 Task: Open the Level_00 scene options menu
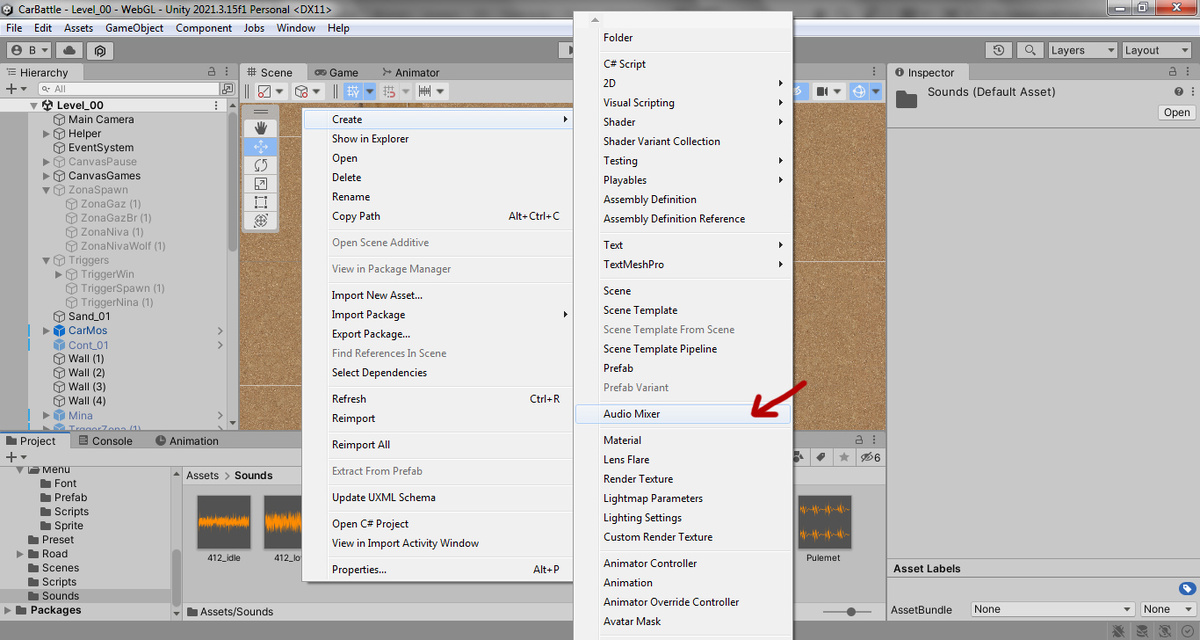(217, 105)
